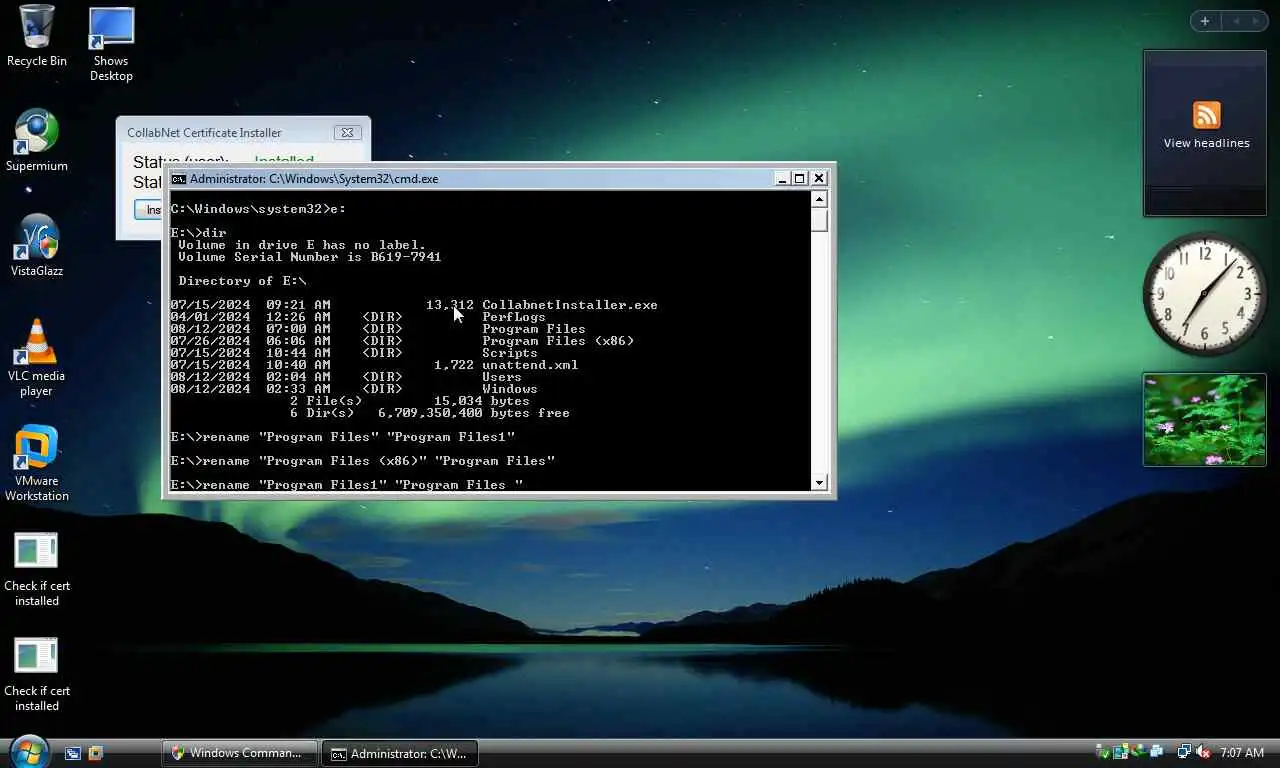Screen dimensions: 1280x768
Task: Click the green 'Installed' status text
Action: [284, 160]
